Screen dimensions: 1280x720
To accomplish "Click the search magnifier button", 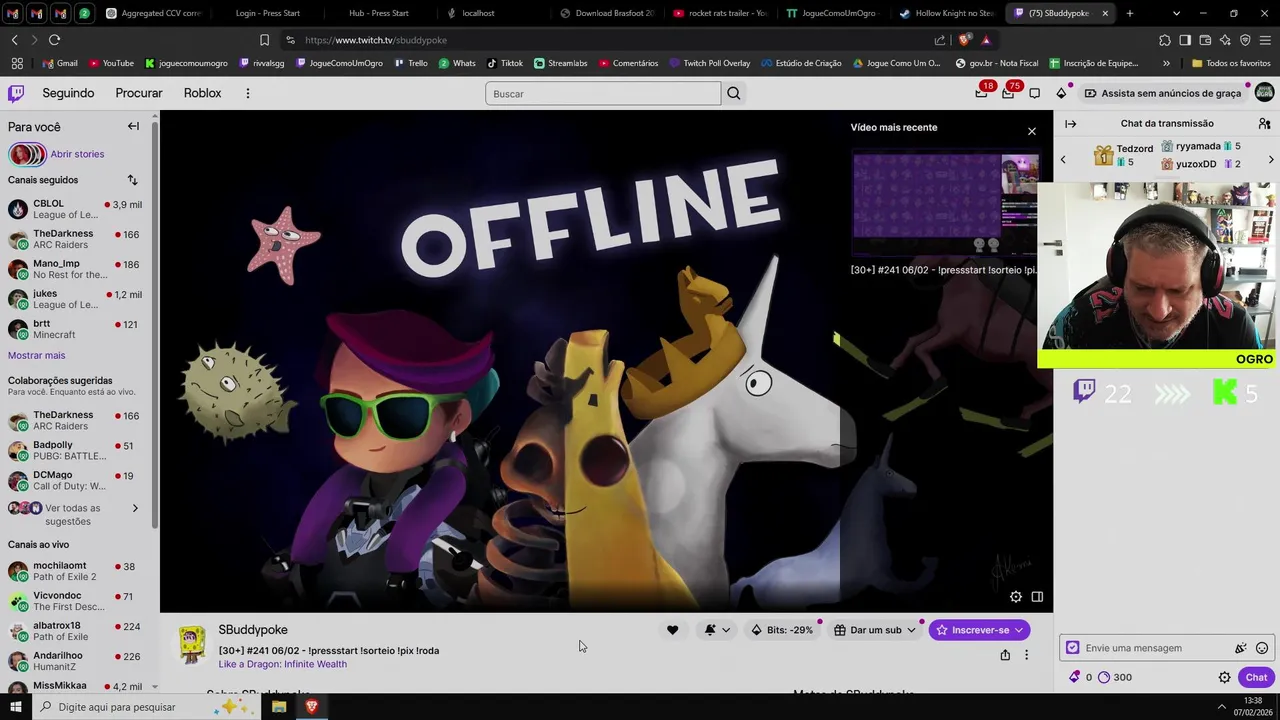I will coord(734,93).
